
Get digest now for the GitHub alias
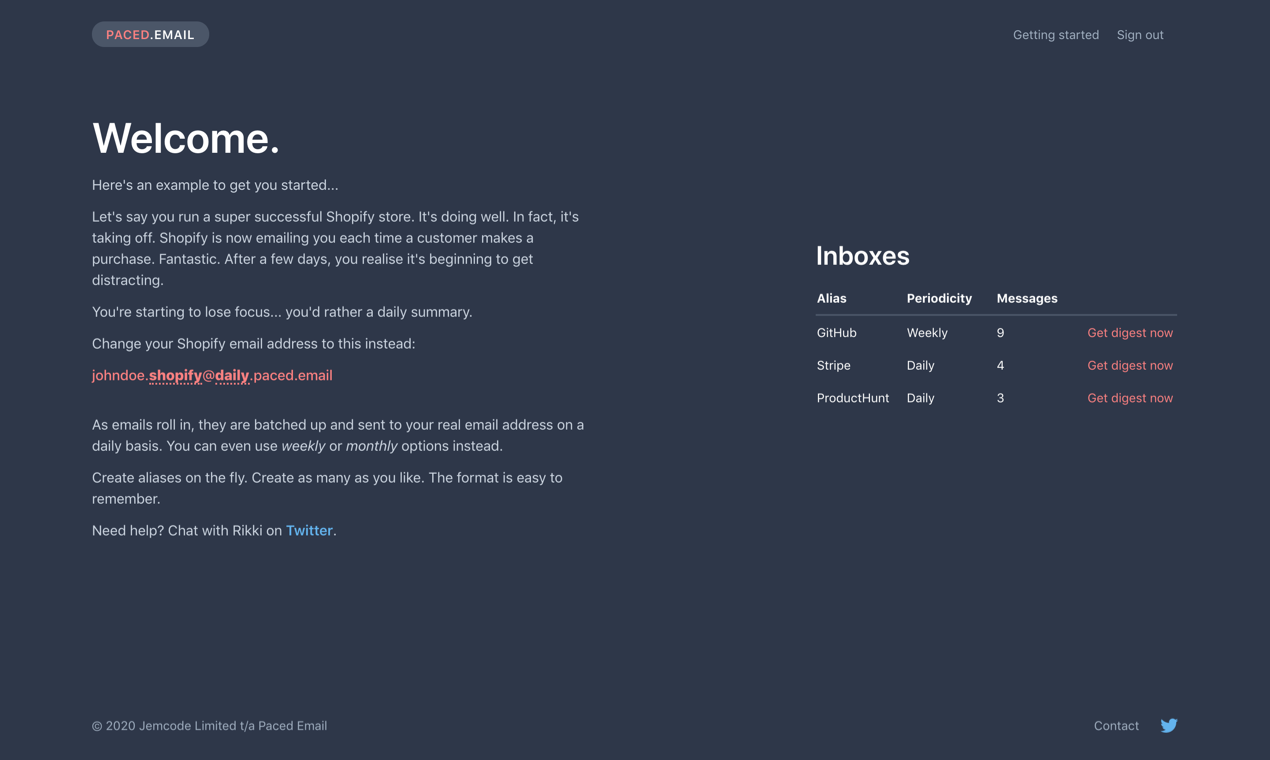(x=1130, y=332)
